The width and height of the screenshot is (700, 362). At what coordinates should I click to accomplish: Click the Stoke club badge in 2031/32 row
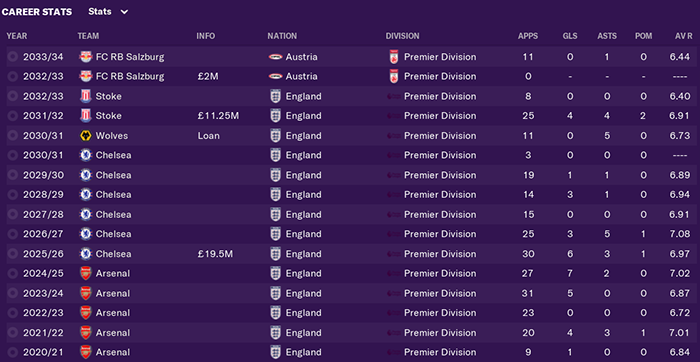tap(85, 116)
